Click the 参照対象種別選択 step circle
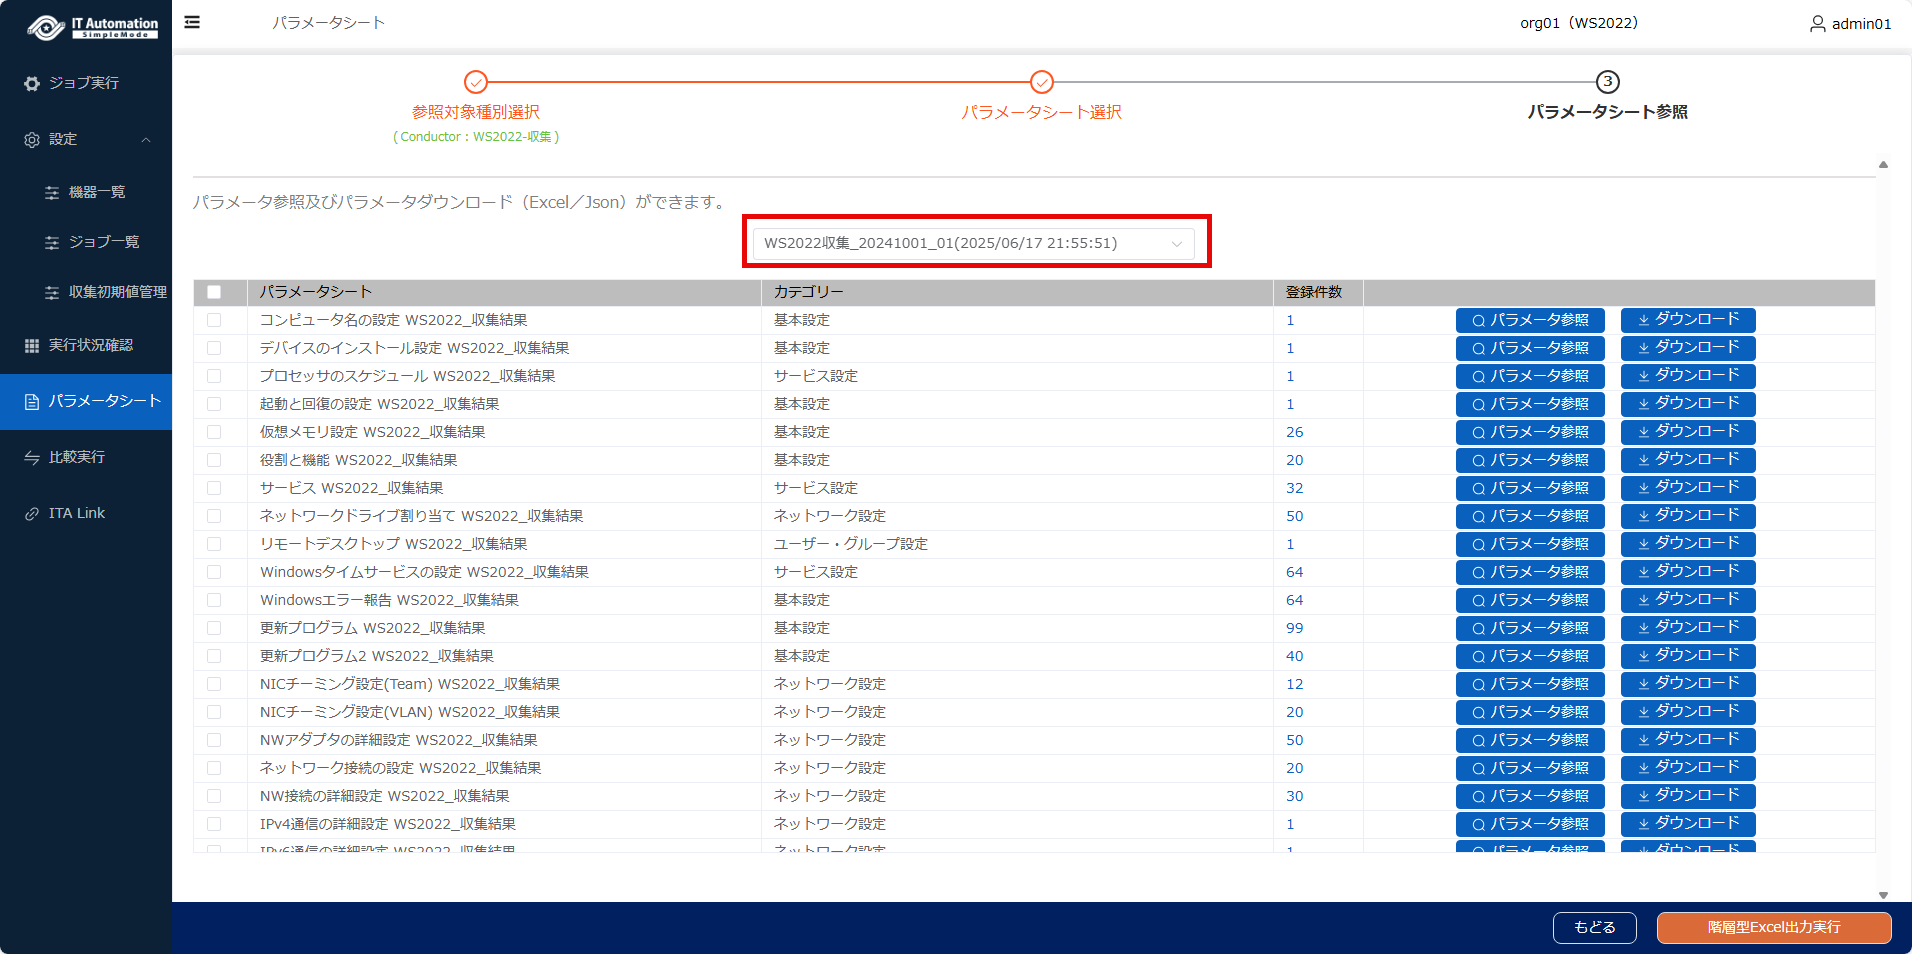This screenshot has height=954, width=1912. [x=476, y=82]
